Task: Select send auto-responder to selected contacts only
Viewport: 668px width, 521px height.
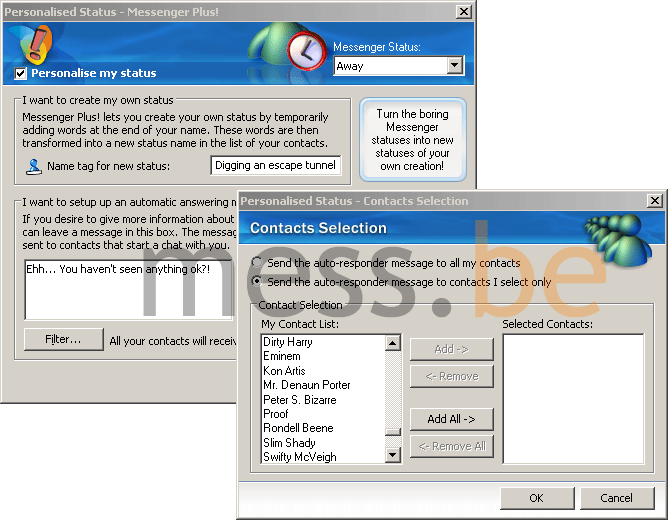Action: (258, 282)
